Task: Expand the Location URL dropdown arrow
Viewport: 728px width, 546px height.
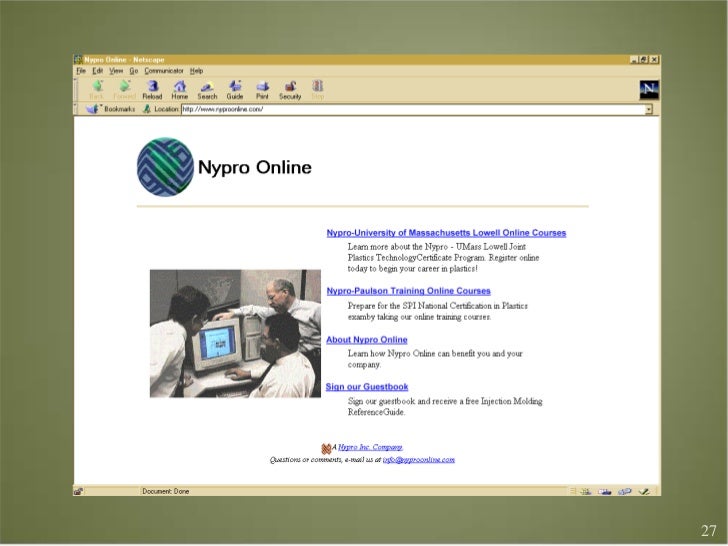Action: (x=649, y=110)
